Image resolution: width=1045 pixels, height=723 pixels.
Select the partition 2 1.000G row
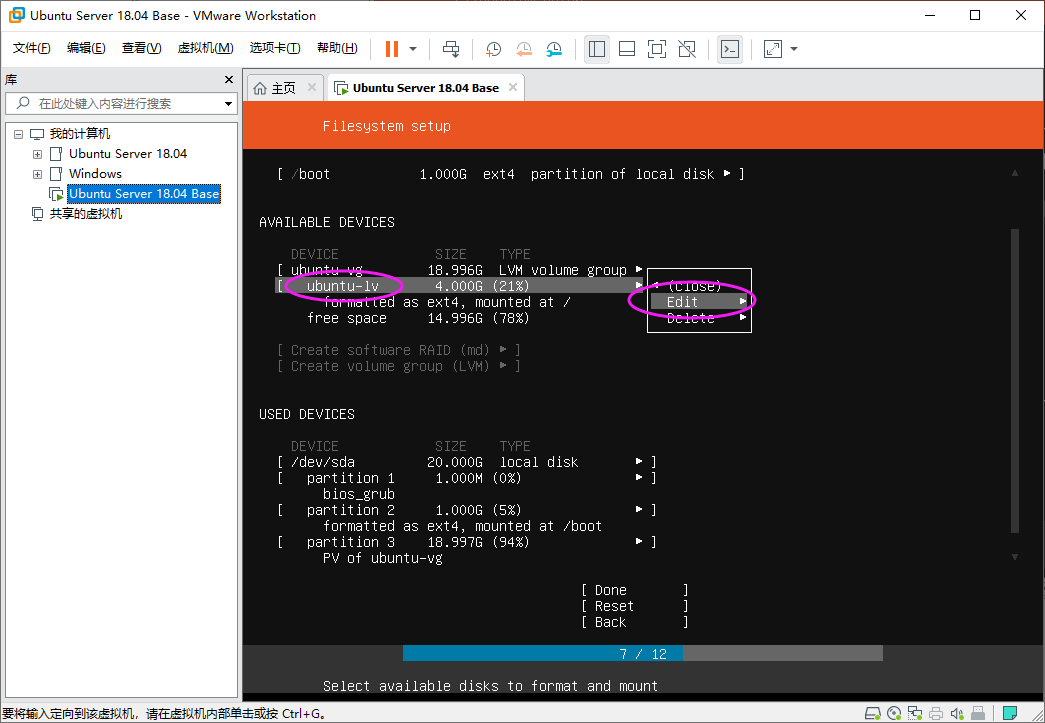tap(467, 510)
